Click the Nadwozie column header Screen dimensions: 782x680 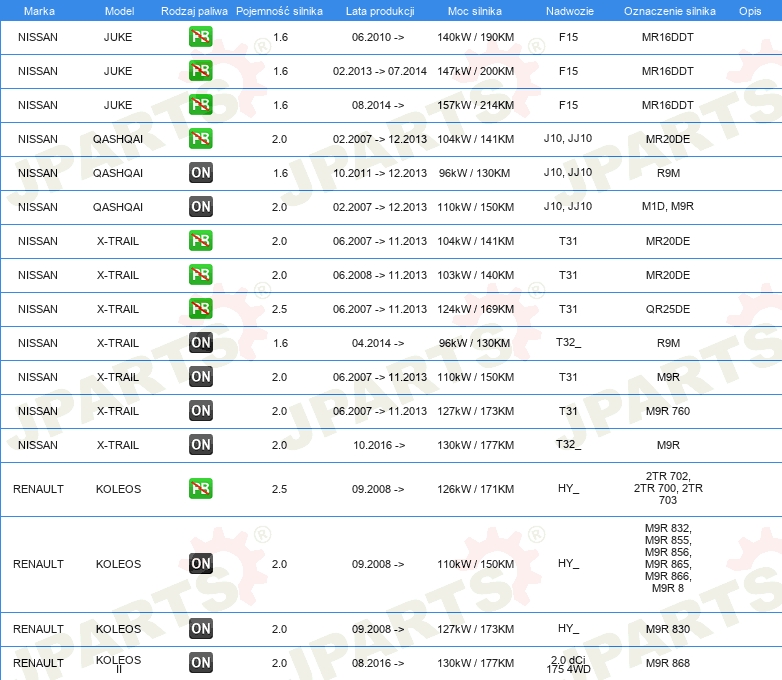[x=570, y=11]
